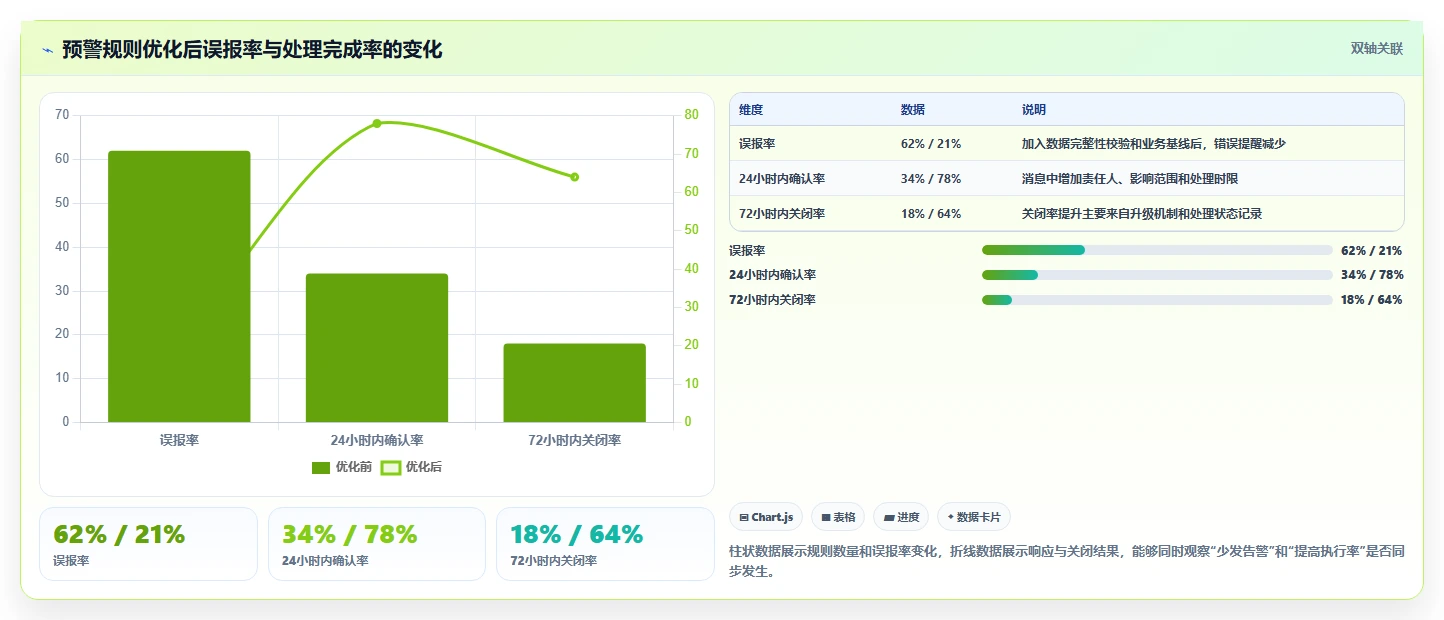The width and height of the screenshot is (1444, 620).
Task: Click the 72小时内关闭率 progress bar
Action: pos(1157,300)
